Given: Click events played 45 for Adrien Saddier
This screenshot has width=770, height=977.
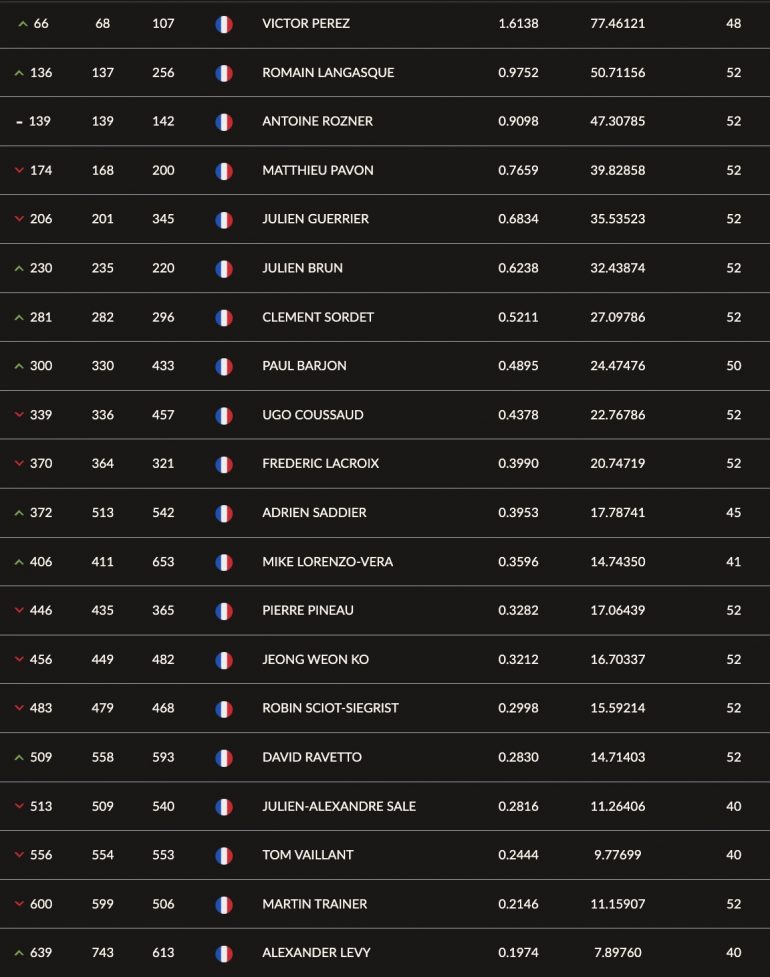Looking at the screenshot, I should 733,513.
